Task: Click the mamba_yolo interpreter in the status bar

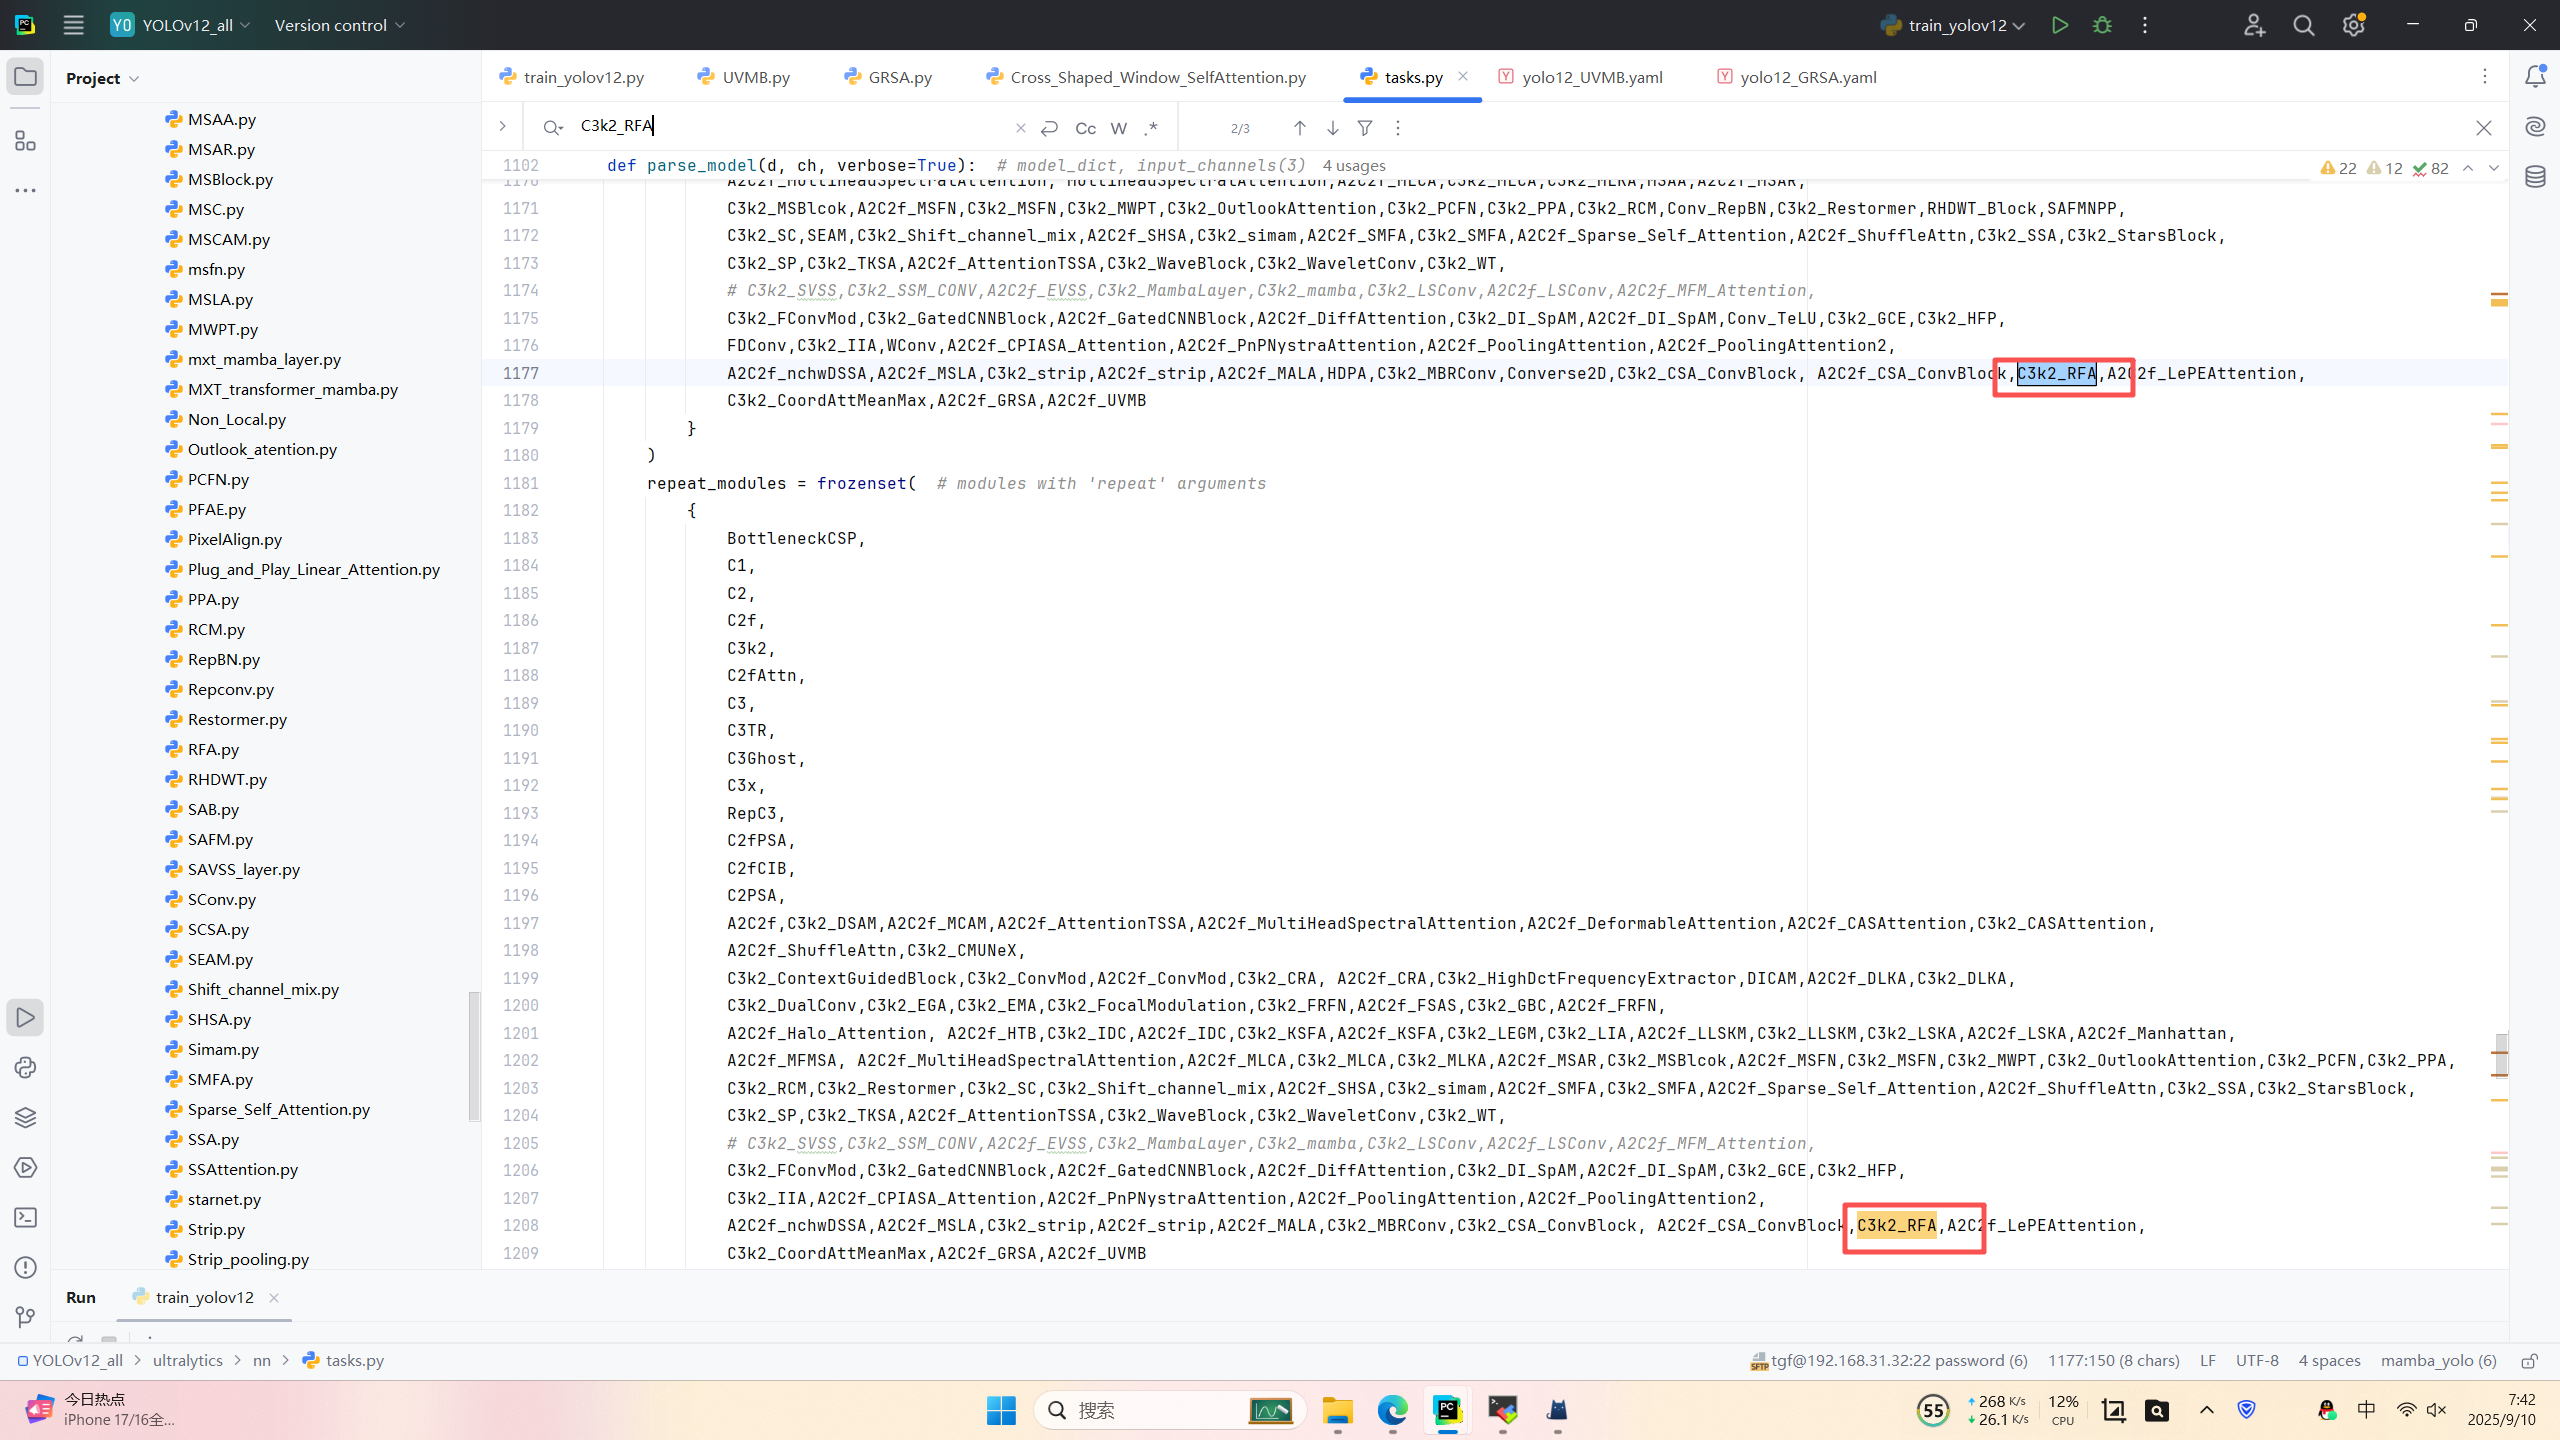Action: (2438, 1360)
